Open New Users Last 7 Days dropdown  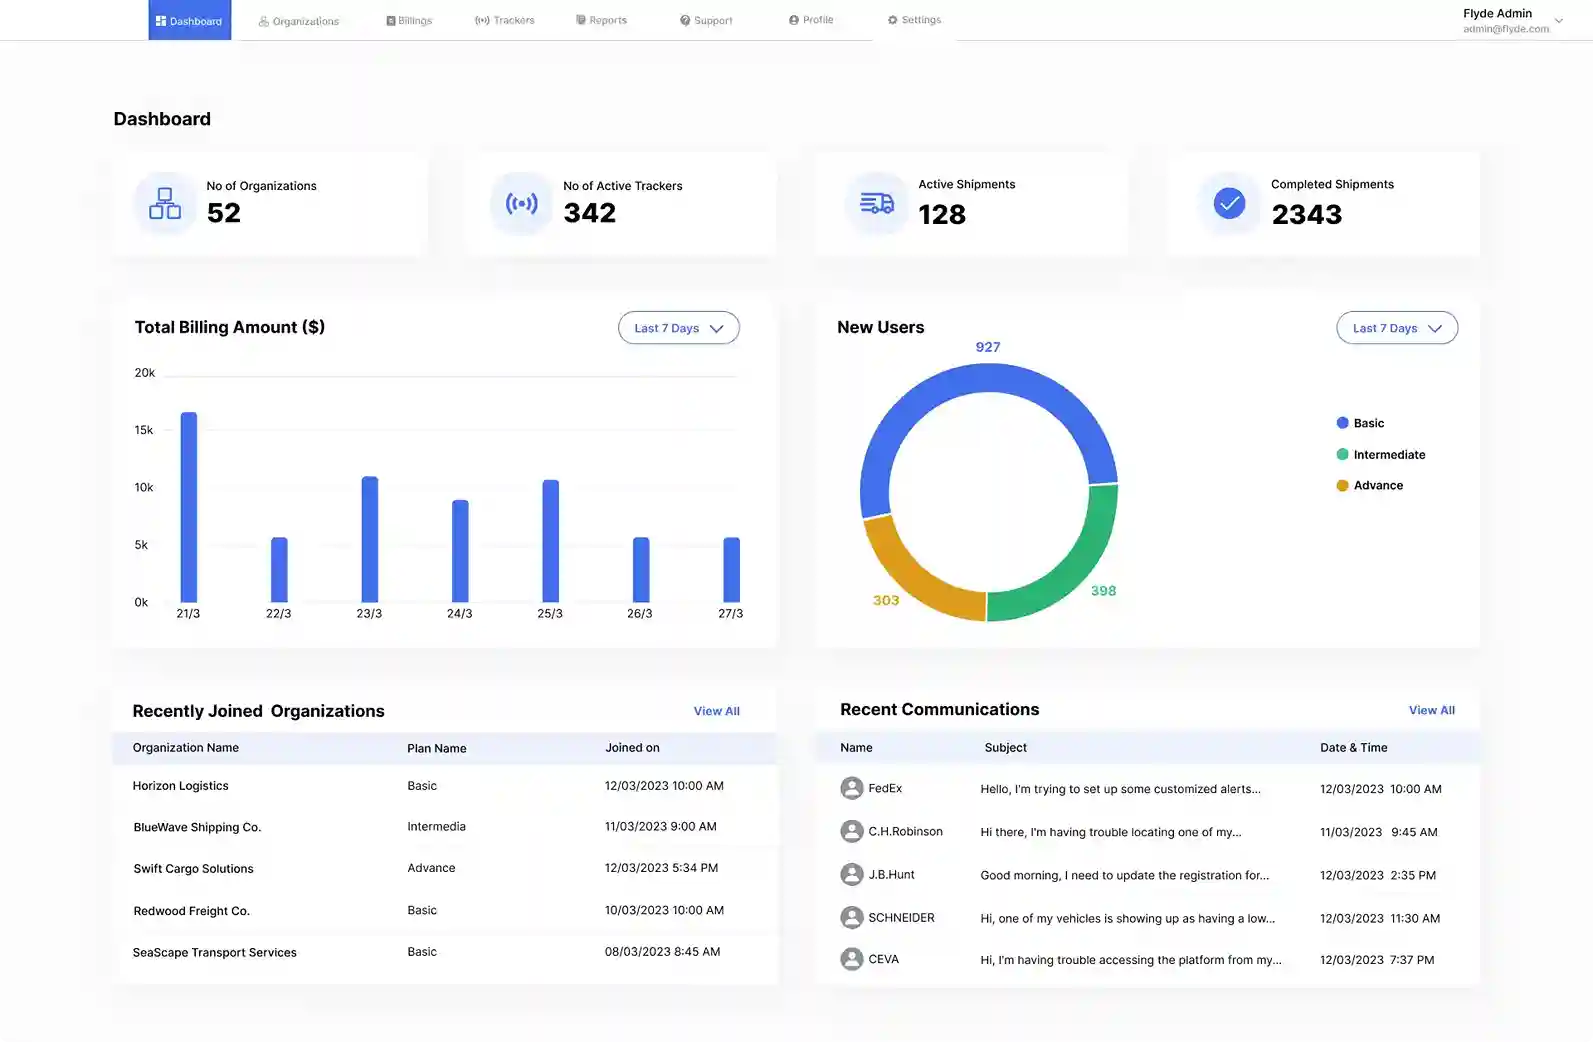pos(1396,328)
